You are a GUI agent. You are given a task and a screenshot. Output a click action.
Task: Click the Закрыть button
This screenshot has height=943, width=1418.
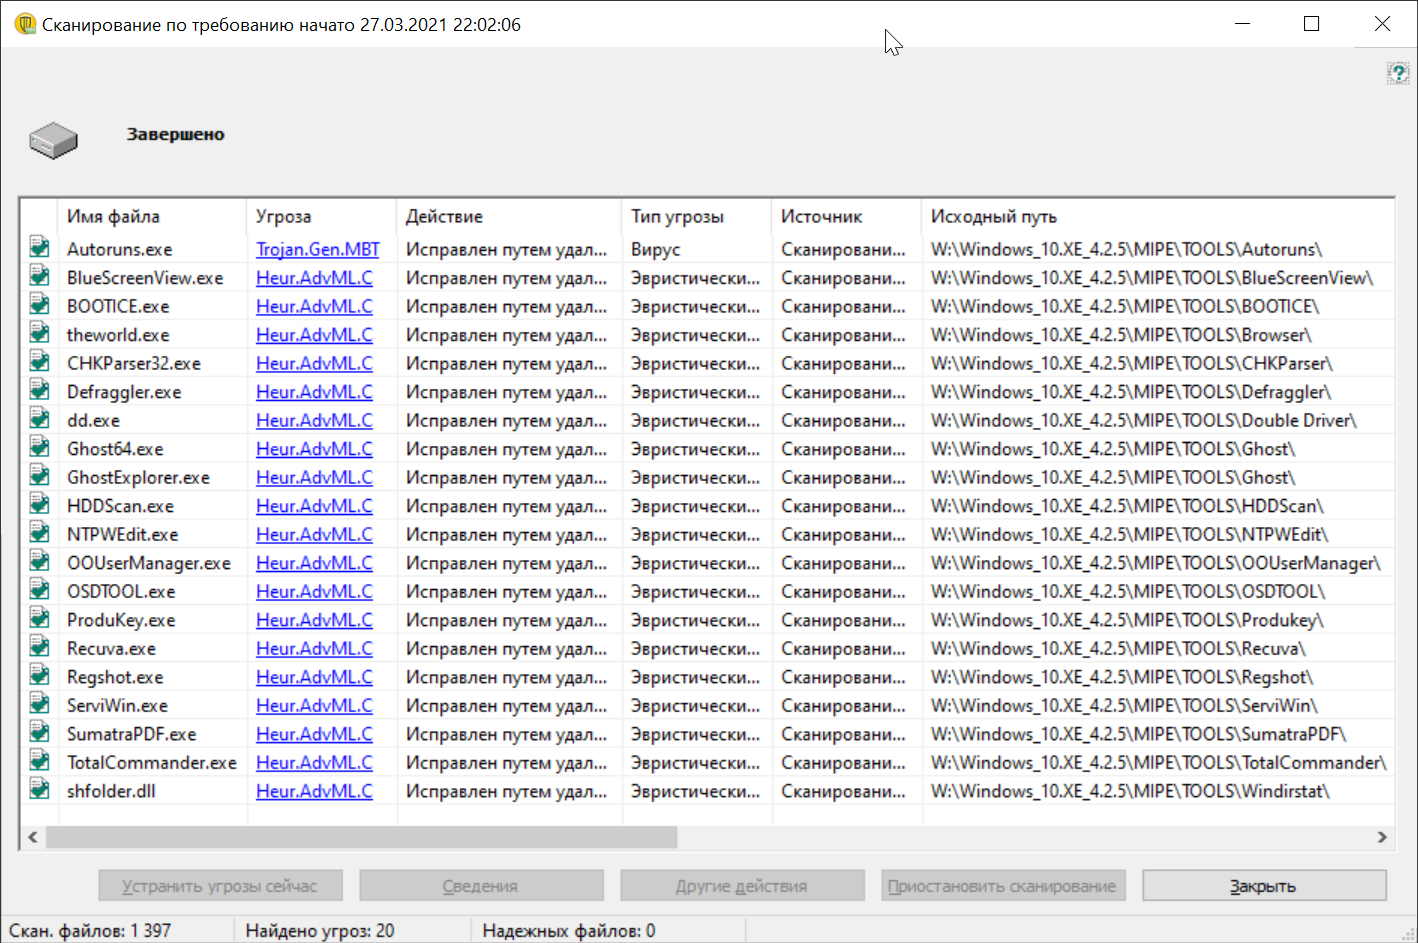pos(1264,886)
